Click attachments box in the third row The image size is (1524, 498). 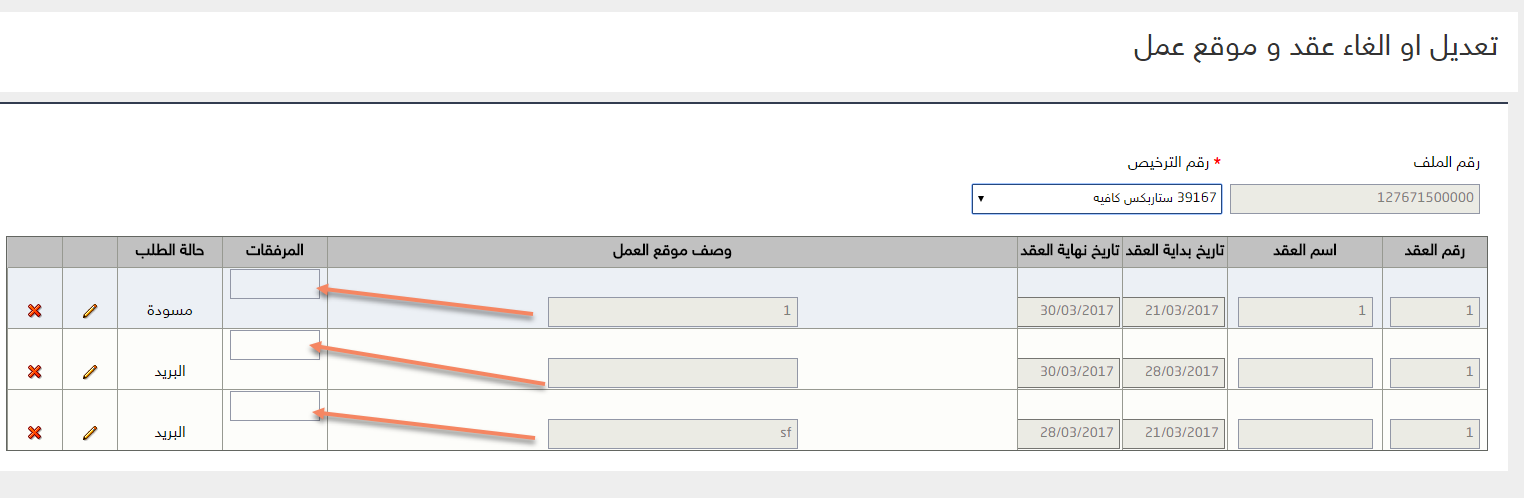pyautogui.click(x=275, y=406)
